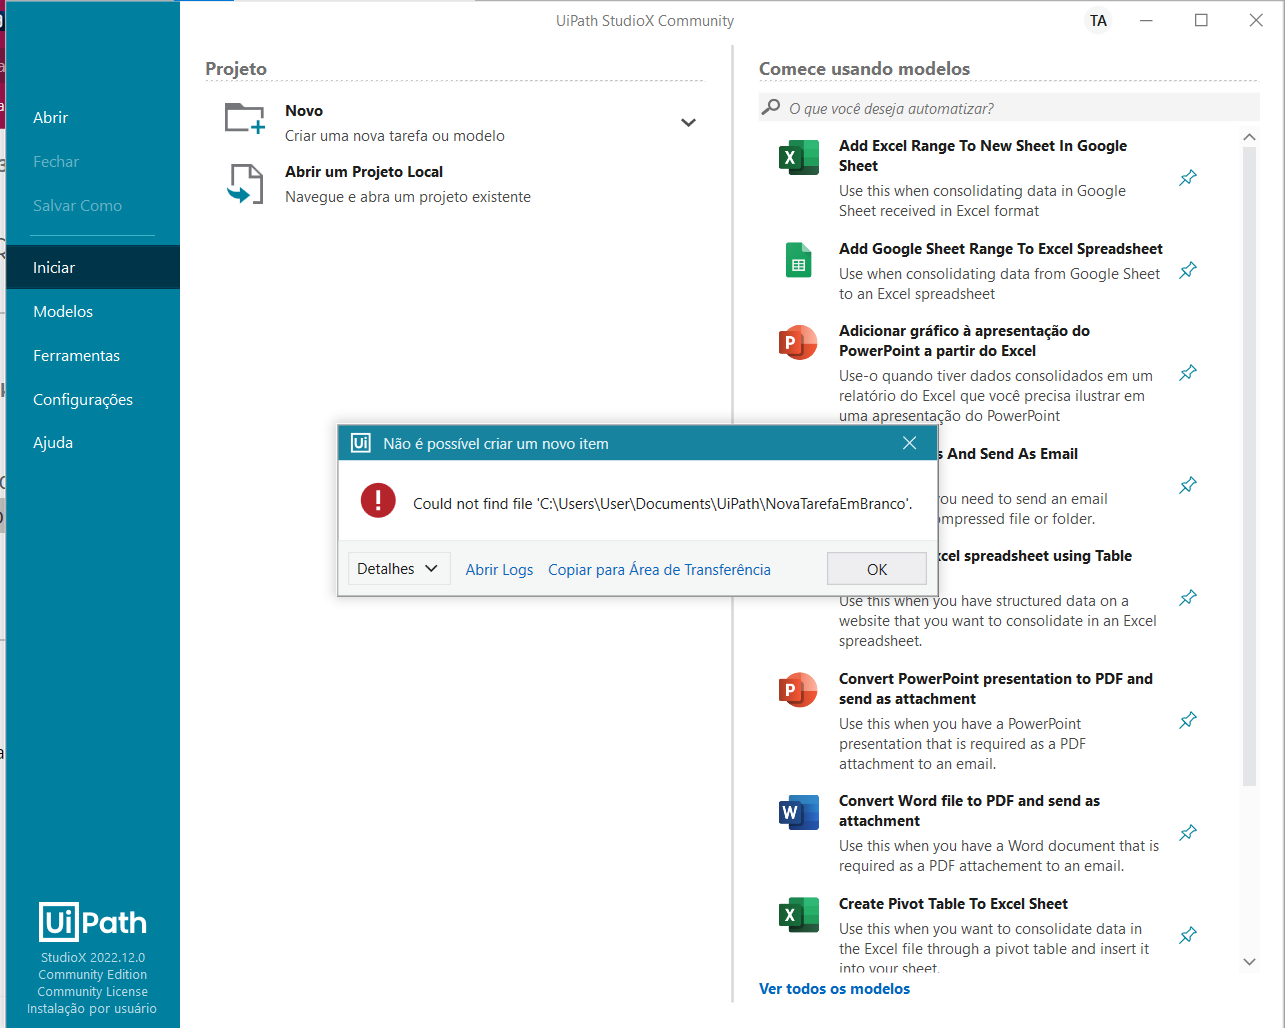Select Fechar in the sidebar

pyautogui.click(x=56, y=161)
